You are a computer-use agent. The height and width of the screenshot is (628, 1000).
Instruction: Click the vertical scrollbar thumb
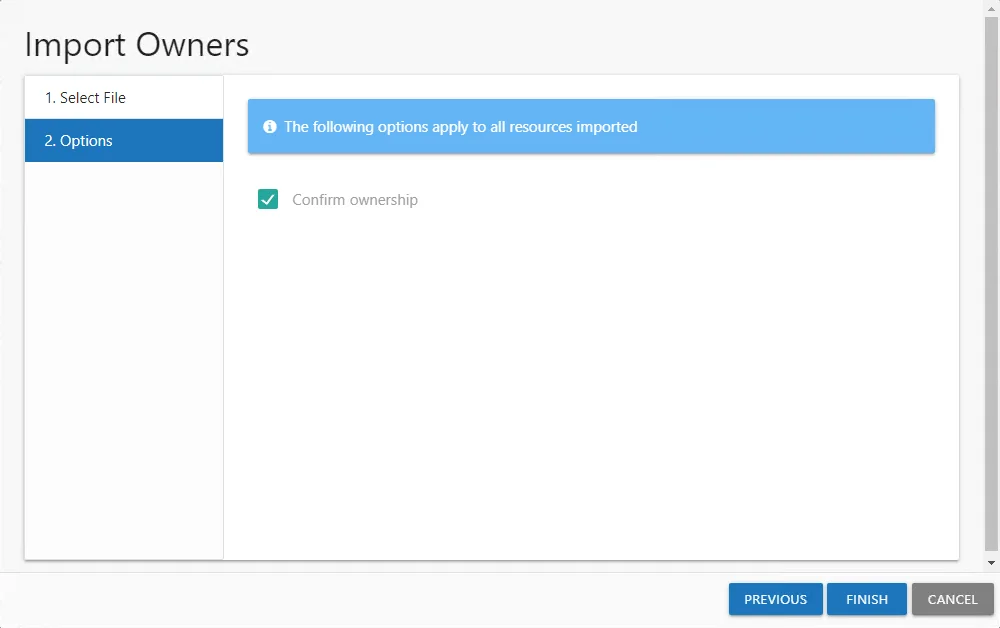click(x=991, y=284)
